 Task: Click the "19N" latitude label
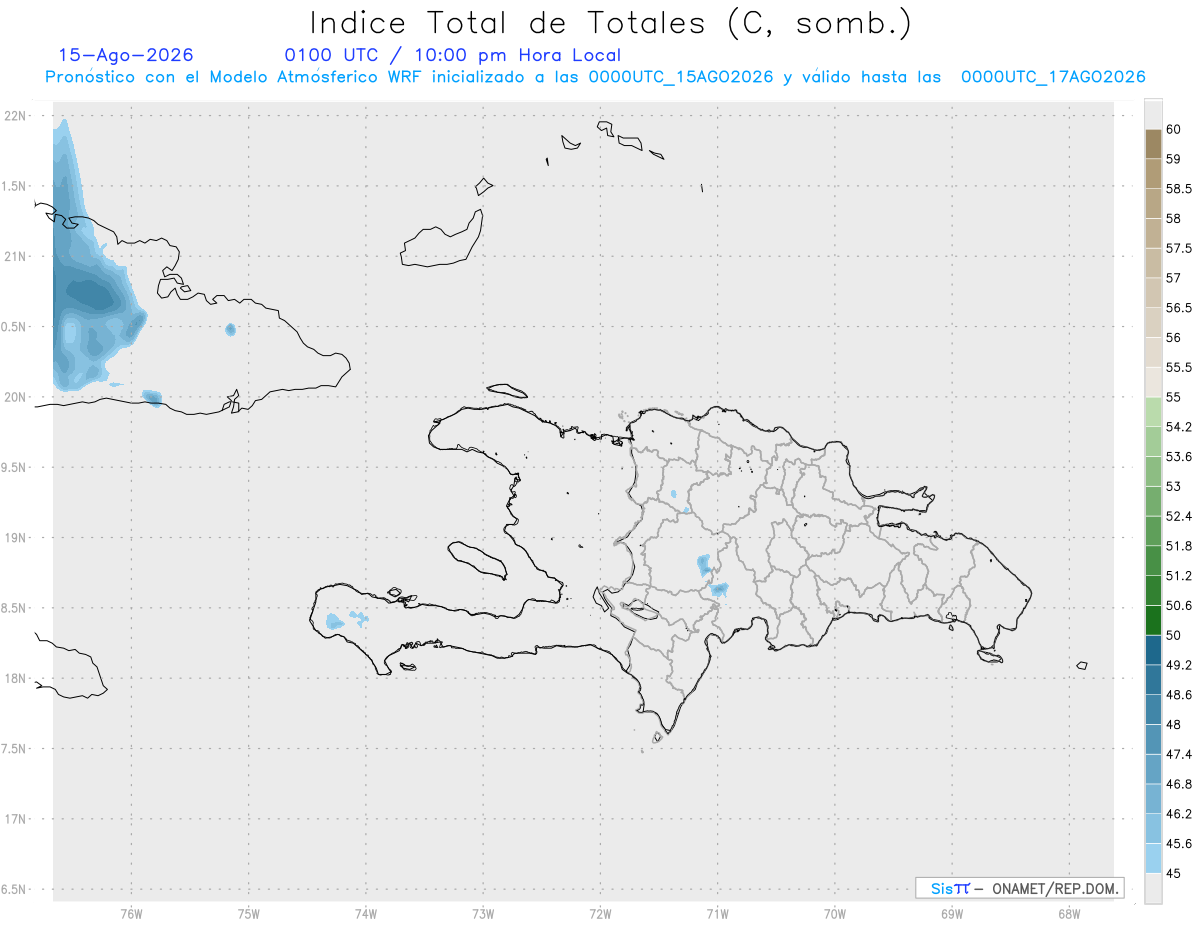coord(17,538)
